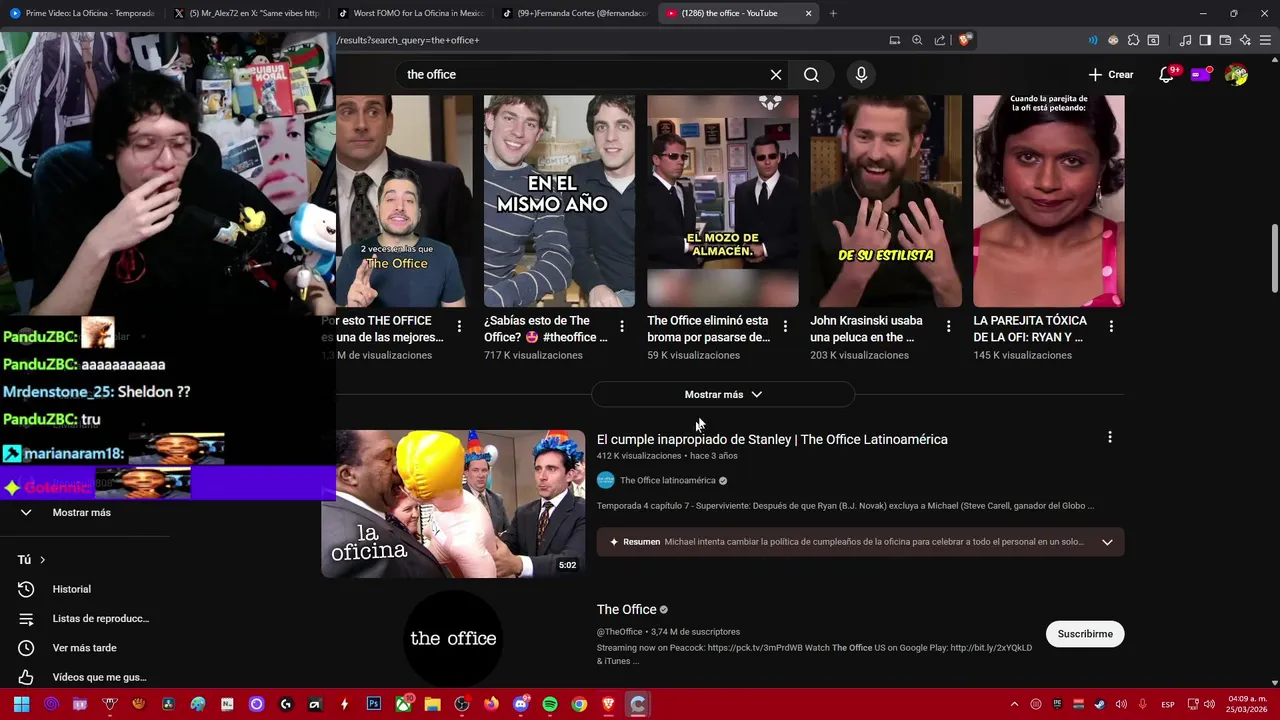The width and height of the screenshot is (1280, 720).
Task: Expand the Resumen summary dropdown arrow
Action: click(1107, 542)
